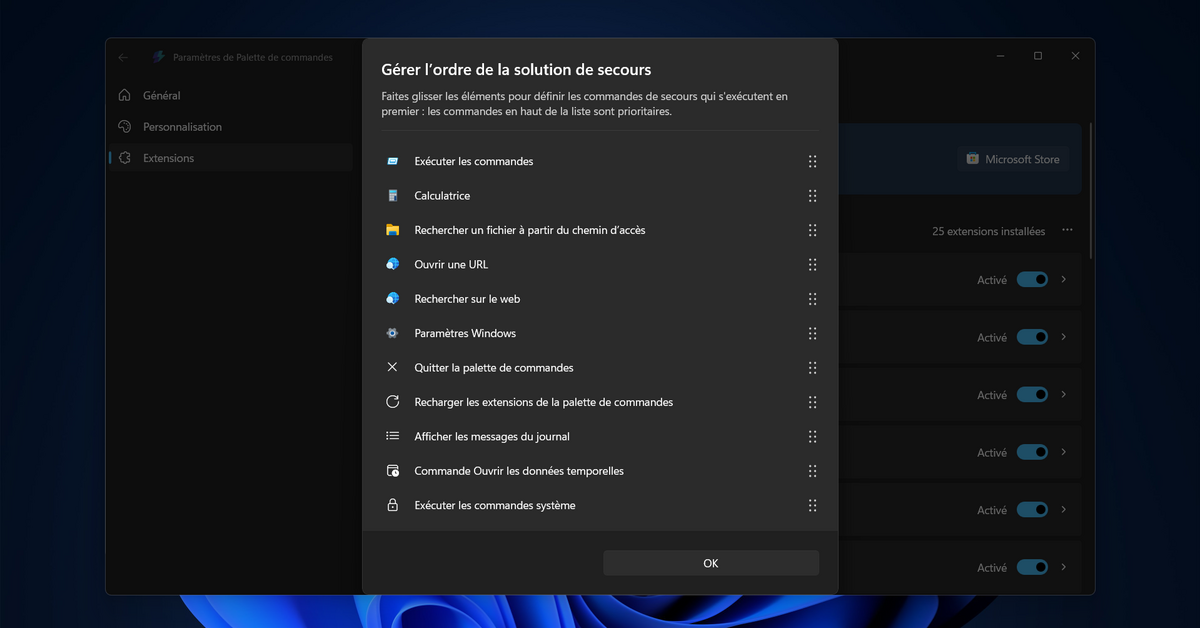Open the Général settings section
The image size is (1200, 628).
point(162,96)
